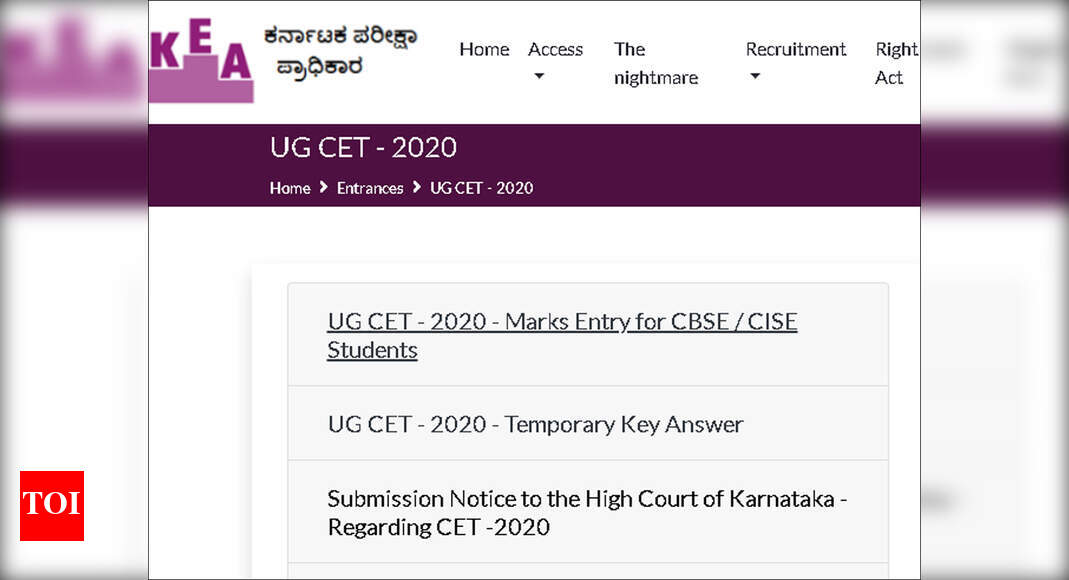Click the Recruitment menu label
1069x580 pixels.
(796, 49)
